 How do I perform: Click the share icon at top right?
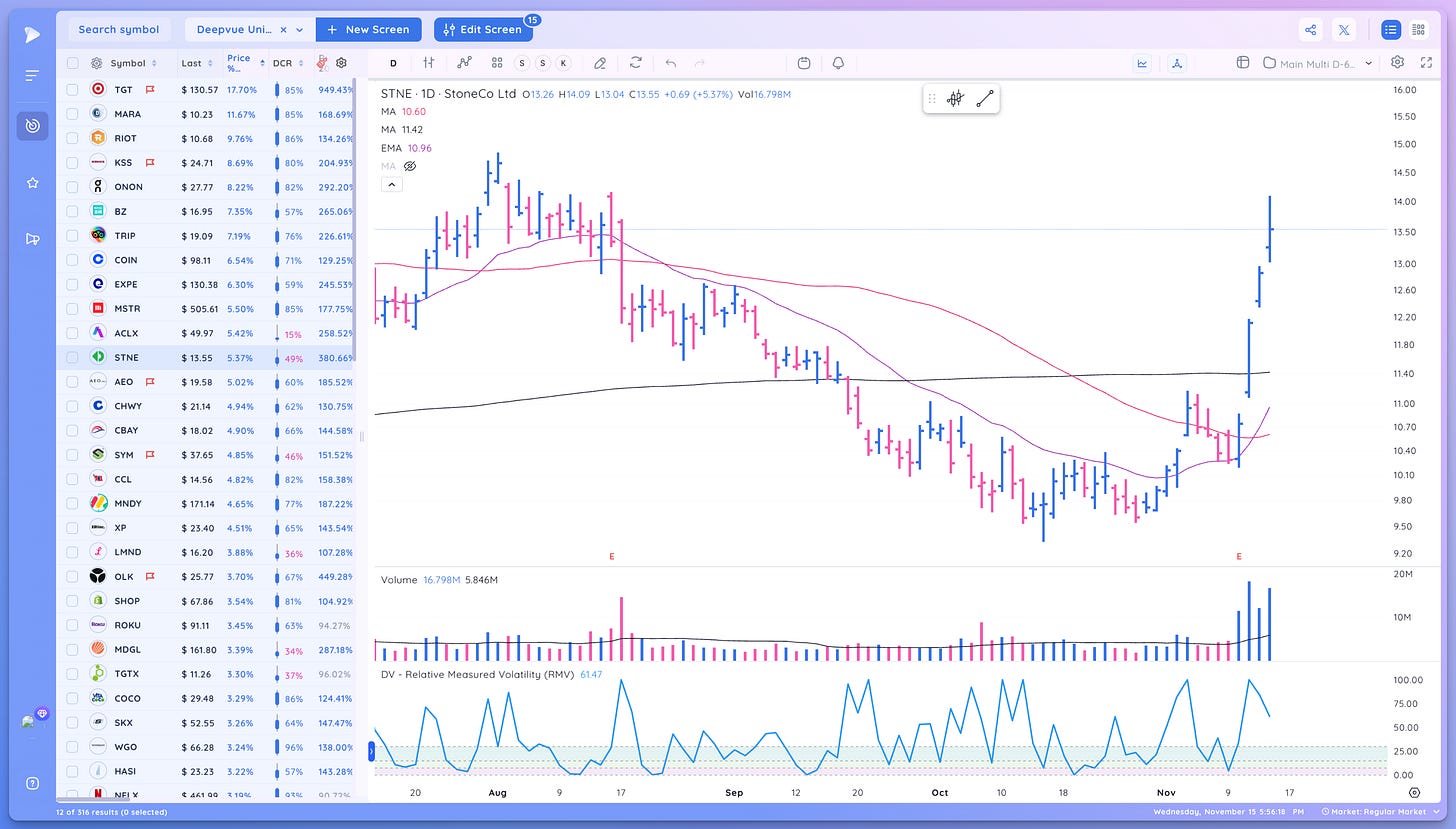coord(1311,30)
